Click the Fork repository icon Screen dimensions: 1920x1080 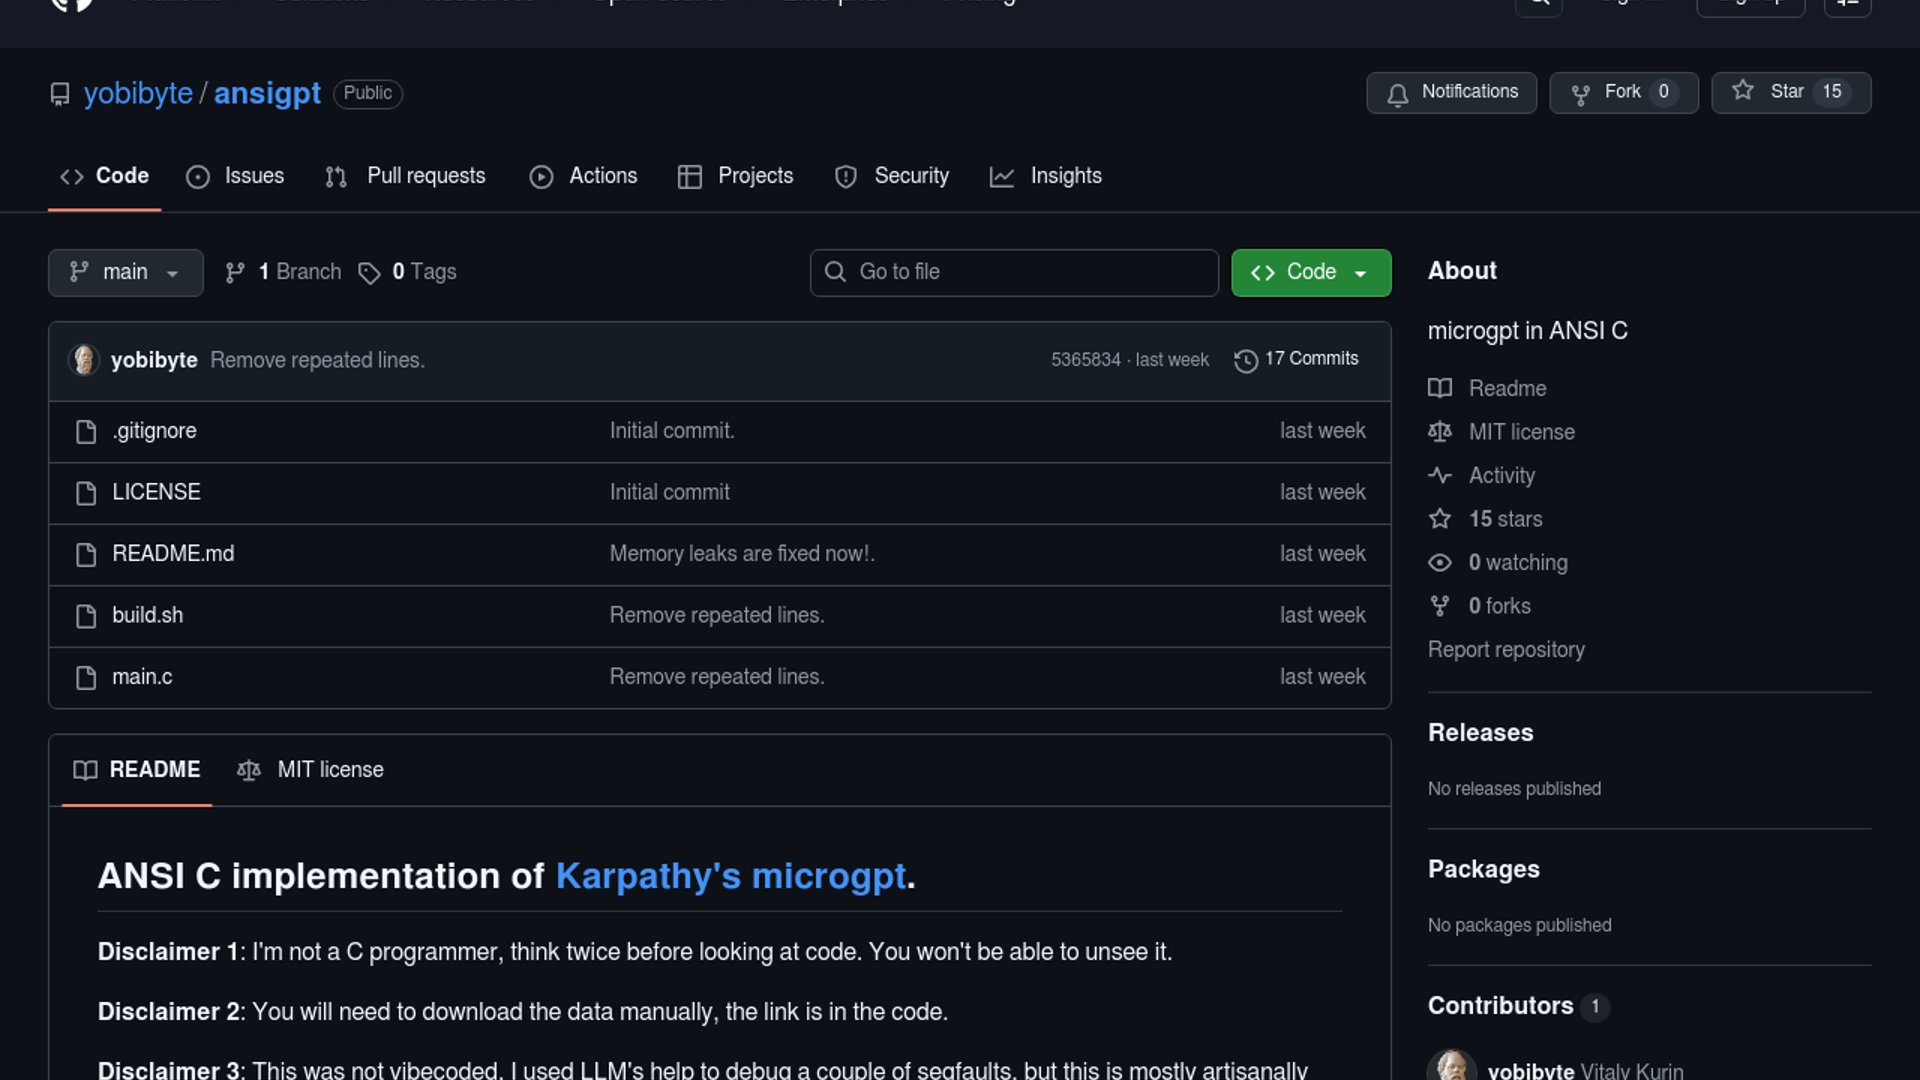[1580, 94]
